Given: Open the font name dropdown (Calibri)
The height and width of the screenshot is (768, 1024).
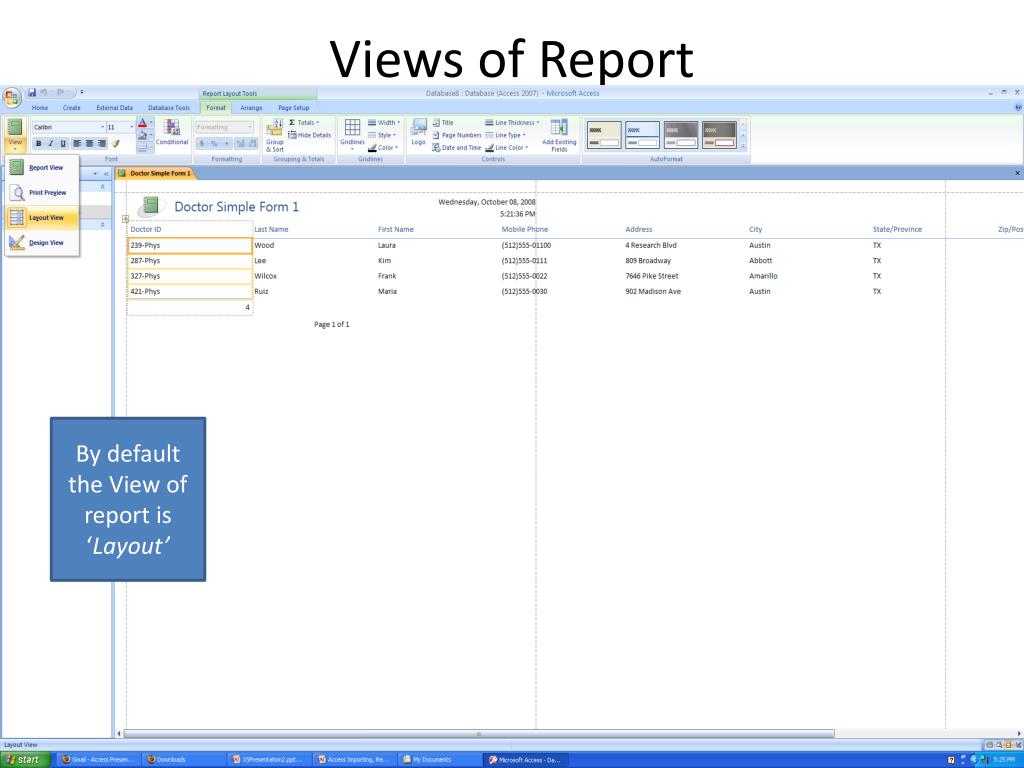Looking at the screenshot, I should [103, 127].
